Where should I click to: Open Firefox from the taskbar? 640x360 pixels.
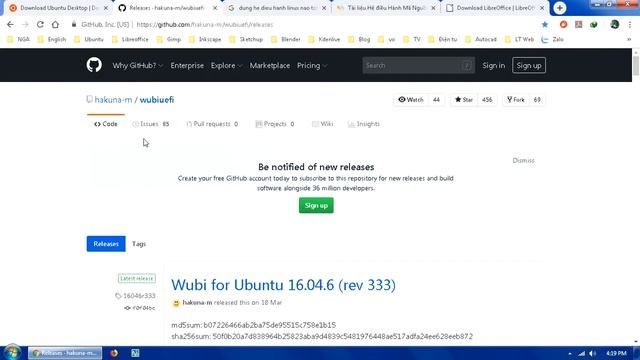coord(114,353)
